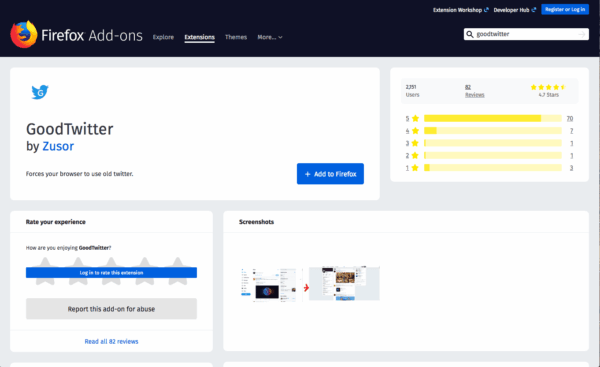This screenshot has height=367, width=600.
Task: Open the Explore section
Action: pyautogui.click(x=163, y=37)
